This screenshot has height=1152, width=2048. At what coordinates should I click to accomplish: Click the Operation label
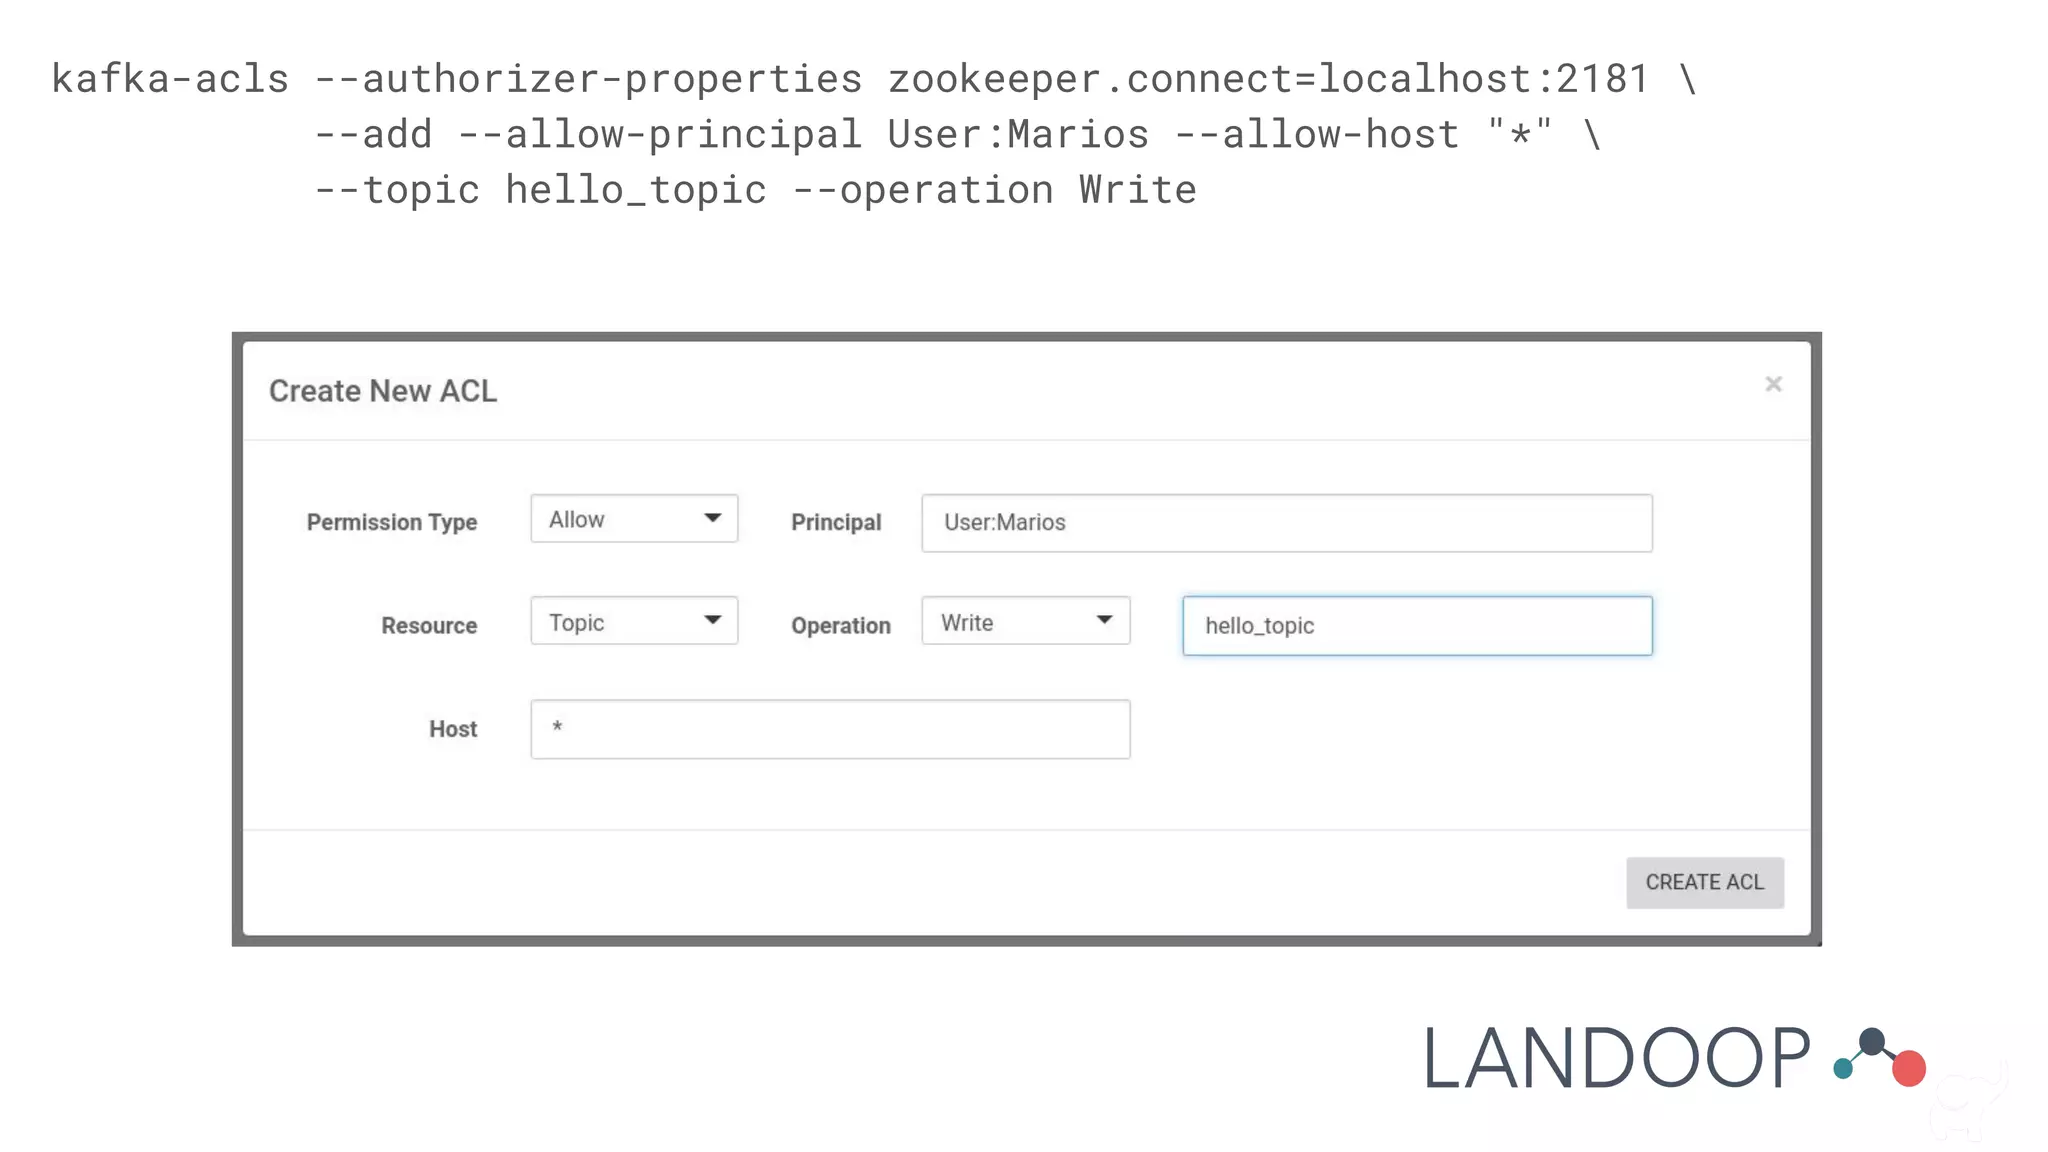841,626
